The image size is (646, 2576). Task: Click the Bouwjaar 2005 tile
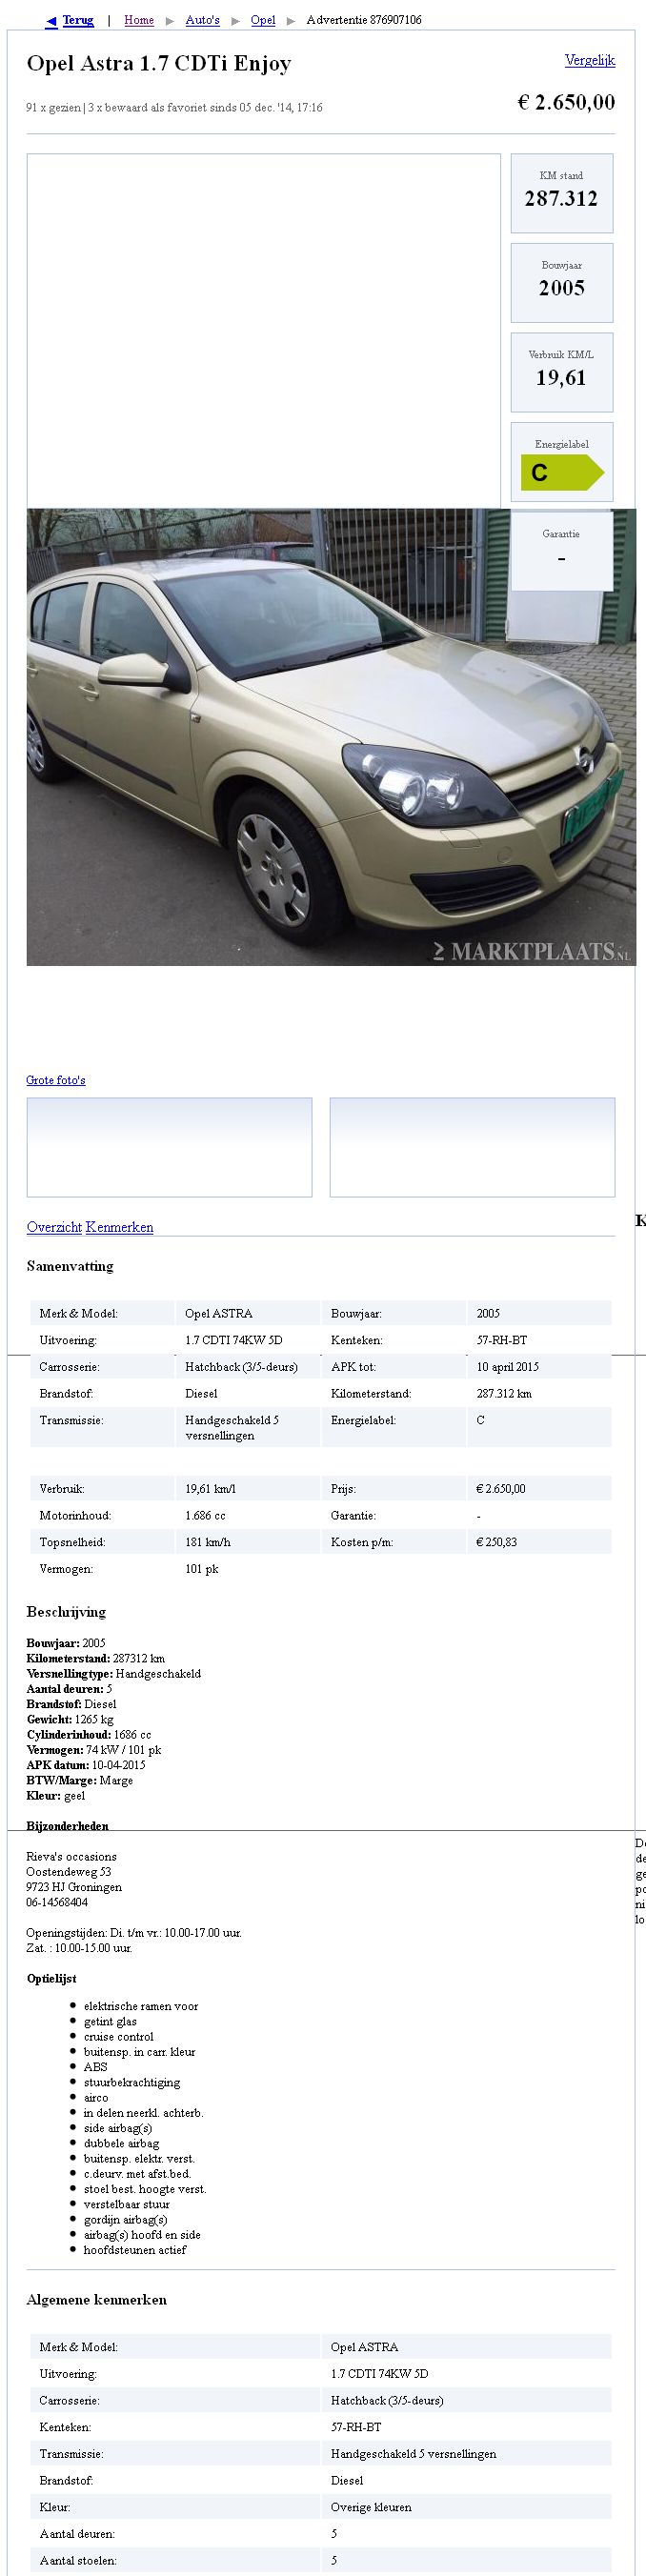[562, 283]
